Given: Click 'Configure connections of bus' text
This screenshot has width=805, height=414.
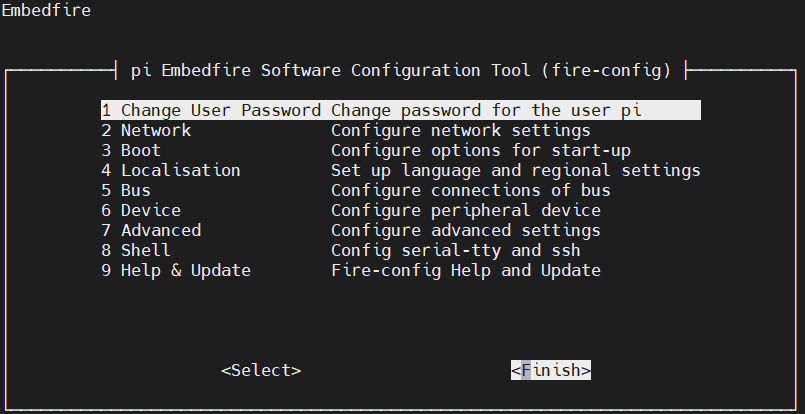Looking at the screenshot, I should [x=471, y=191].
